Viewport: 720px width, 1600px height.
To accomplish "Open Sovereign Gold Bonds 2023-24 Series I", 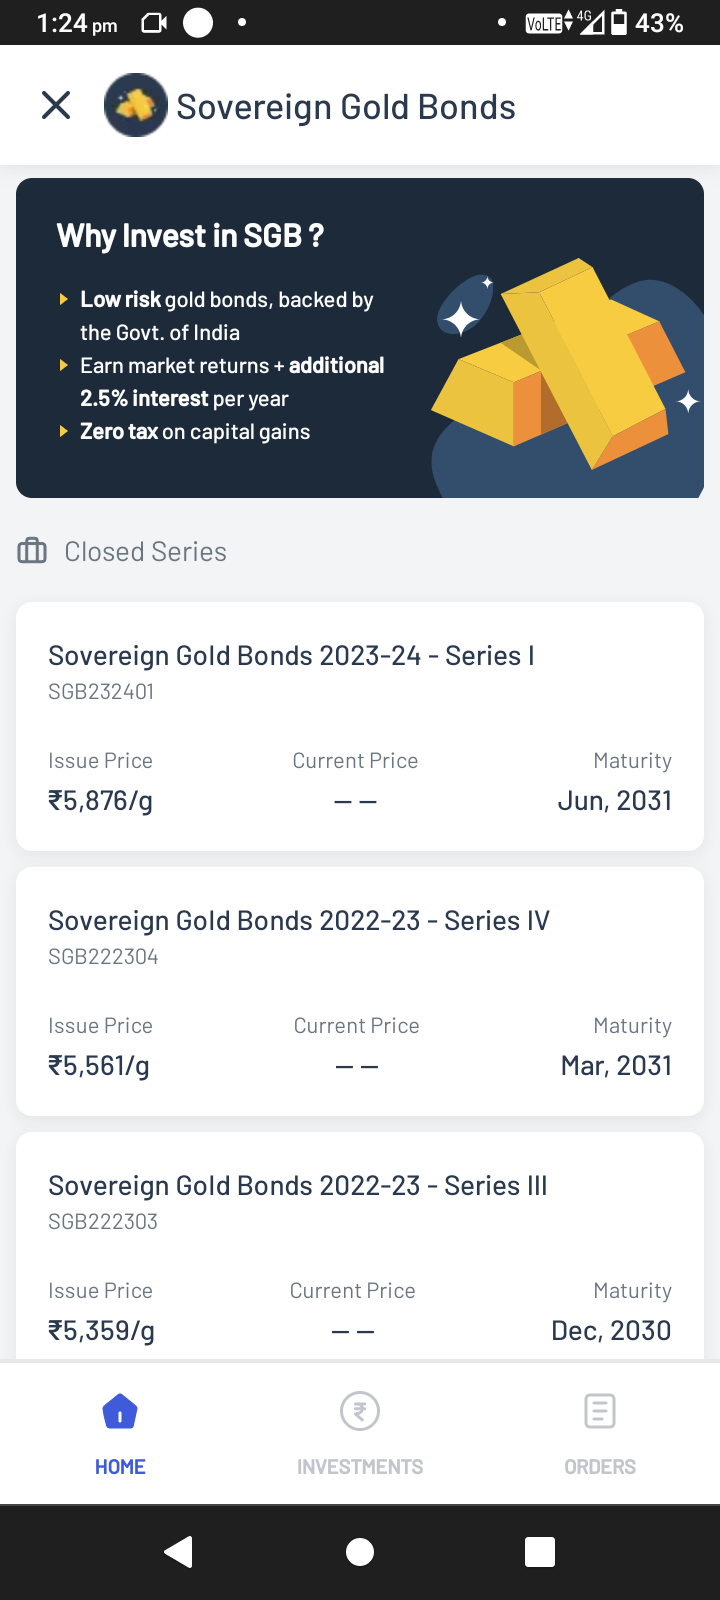I will (291, 656).
